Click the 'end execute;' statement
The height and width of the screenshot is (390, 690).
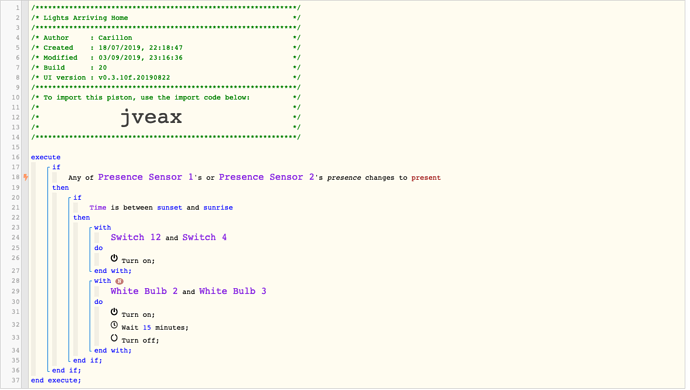56,380
